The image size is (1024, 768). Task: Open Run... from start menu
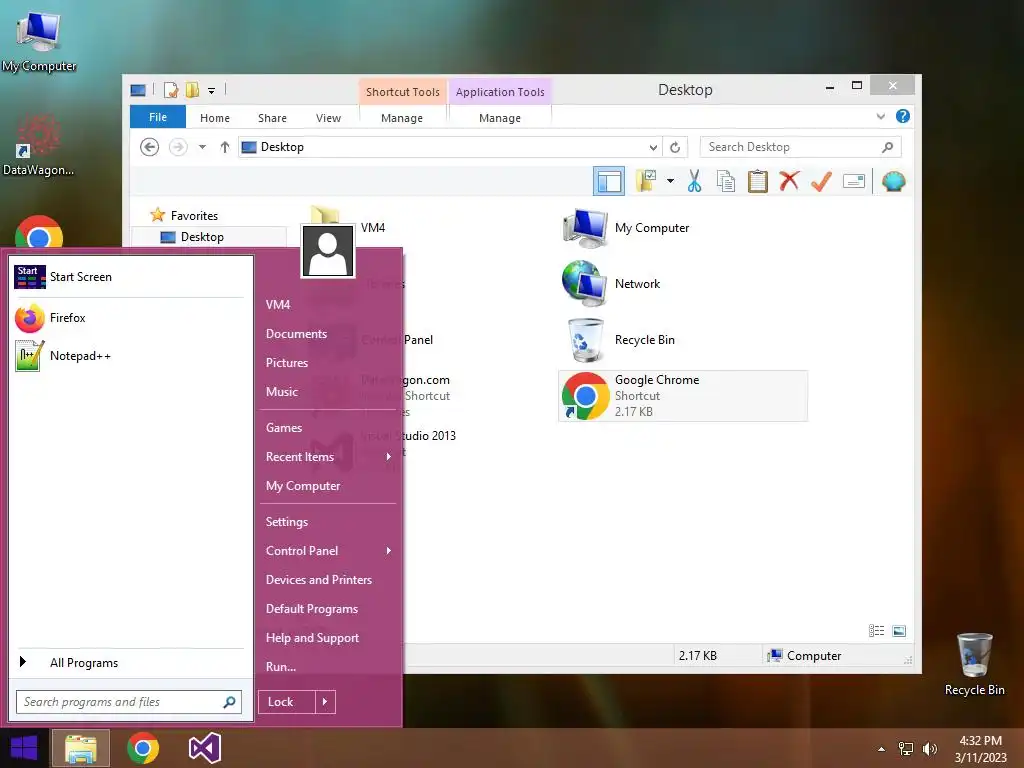281,667
